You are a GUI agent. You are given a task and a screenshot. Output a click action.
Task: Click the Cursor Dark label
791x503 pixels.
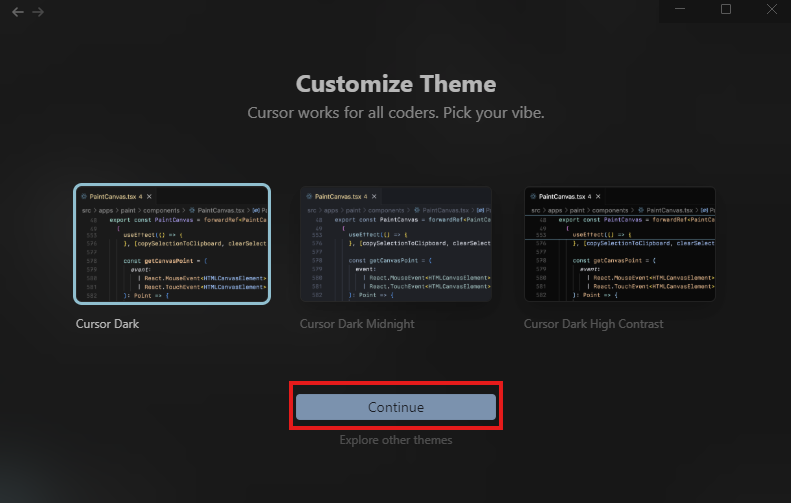click(x=107, y=324)
